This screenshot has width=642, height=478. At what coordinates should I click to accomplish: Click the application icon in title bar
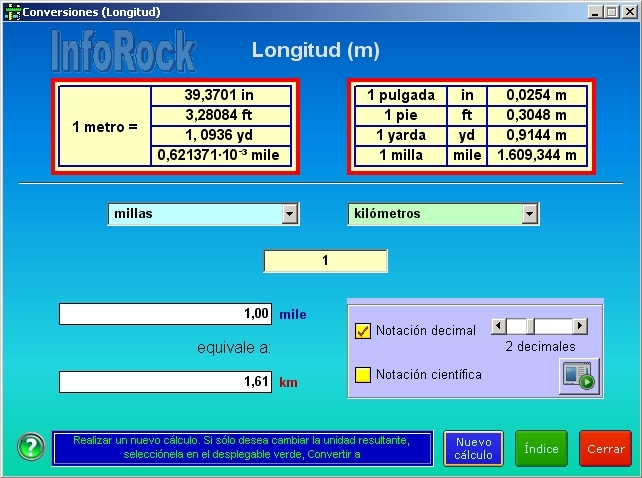point(11,11)
